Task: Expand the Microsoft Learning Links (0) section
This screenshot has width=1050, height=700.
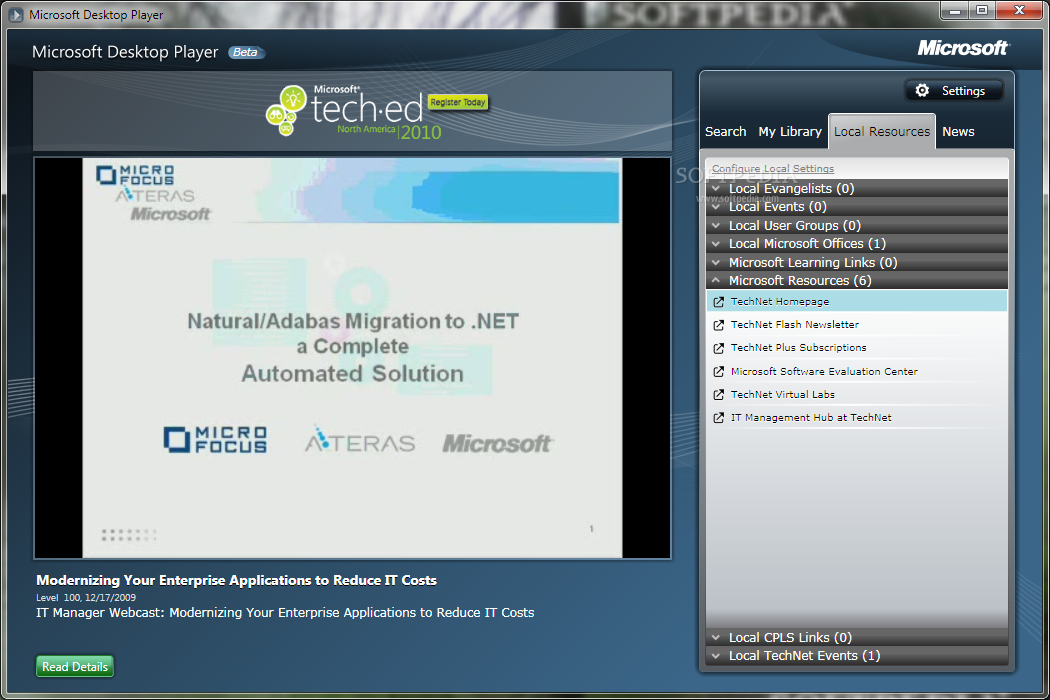Action: click(x=856, y=262)
